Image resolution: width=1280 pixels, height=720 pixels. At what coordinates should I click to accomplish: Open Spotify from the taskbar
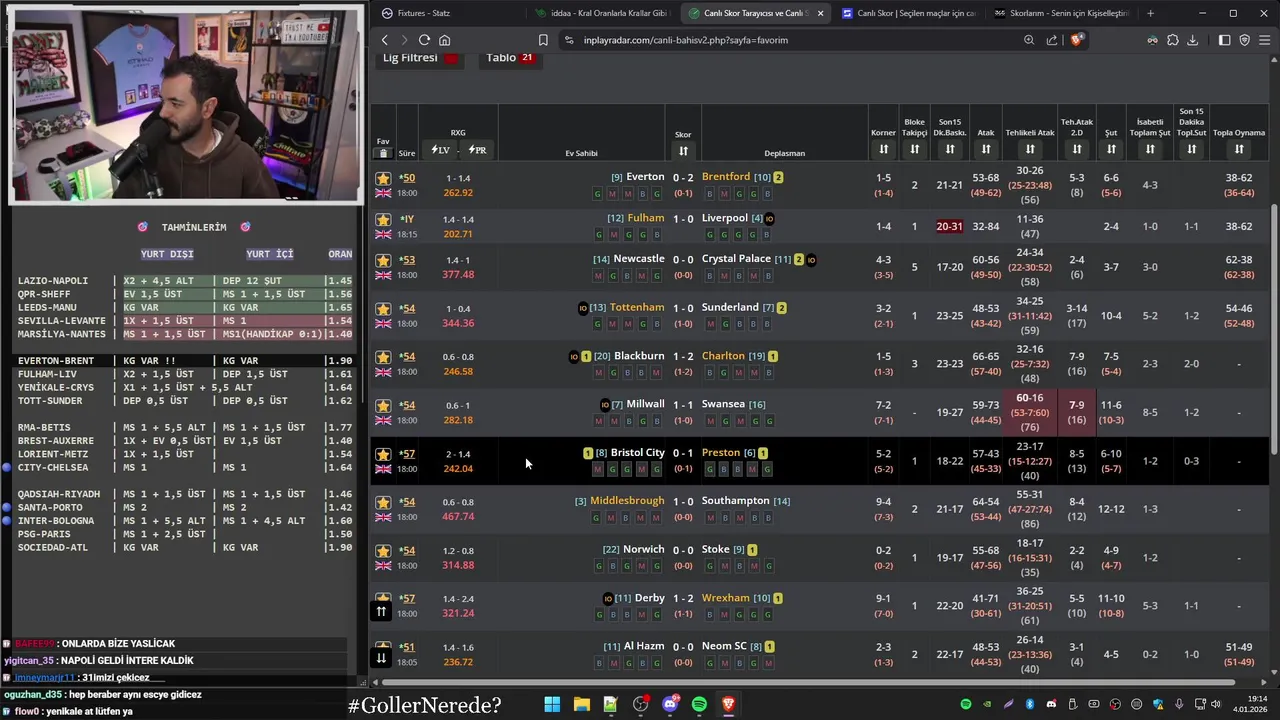pos(699,704)
